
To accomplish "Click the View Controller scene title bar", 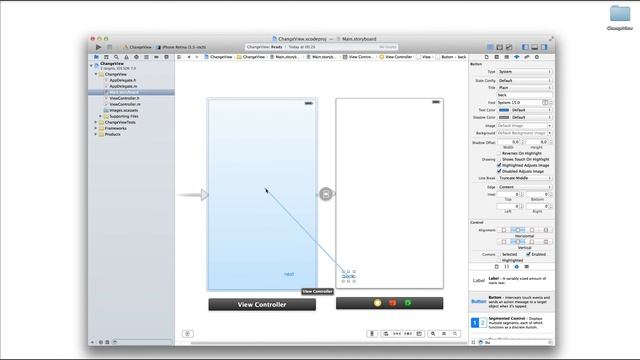I will click(262, 304).
